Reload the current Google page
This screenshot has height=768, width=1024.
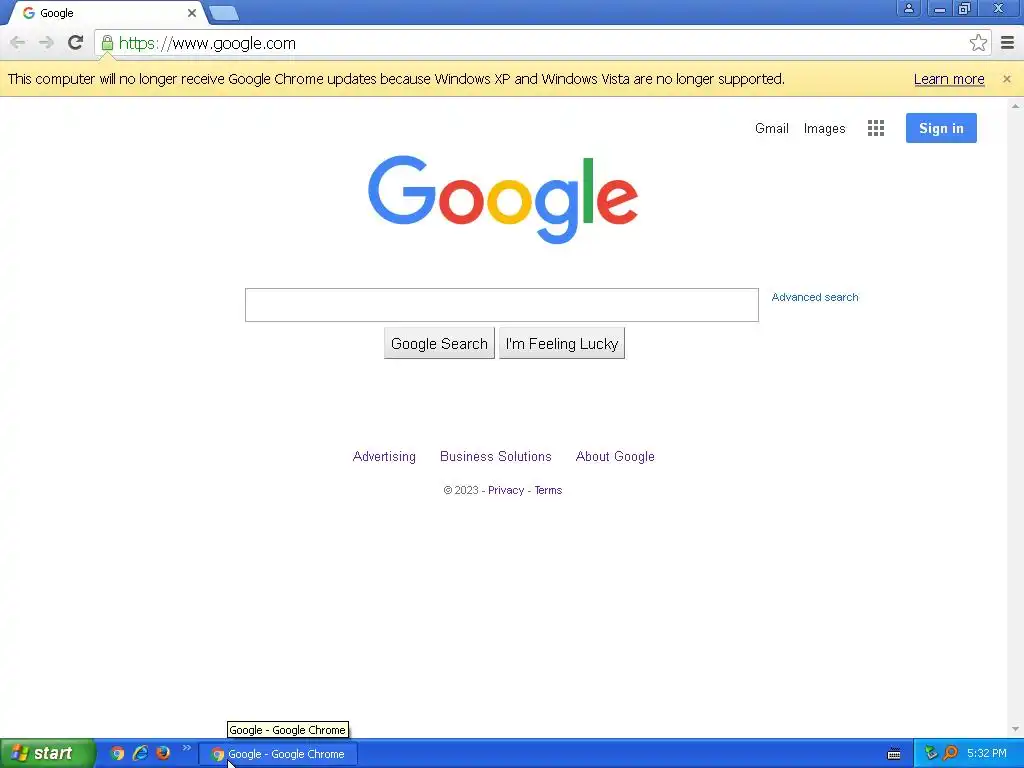76,42
